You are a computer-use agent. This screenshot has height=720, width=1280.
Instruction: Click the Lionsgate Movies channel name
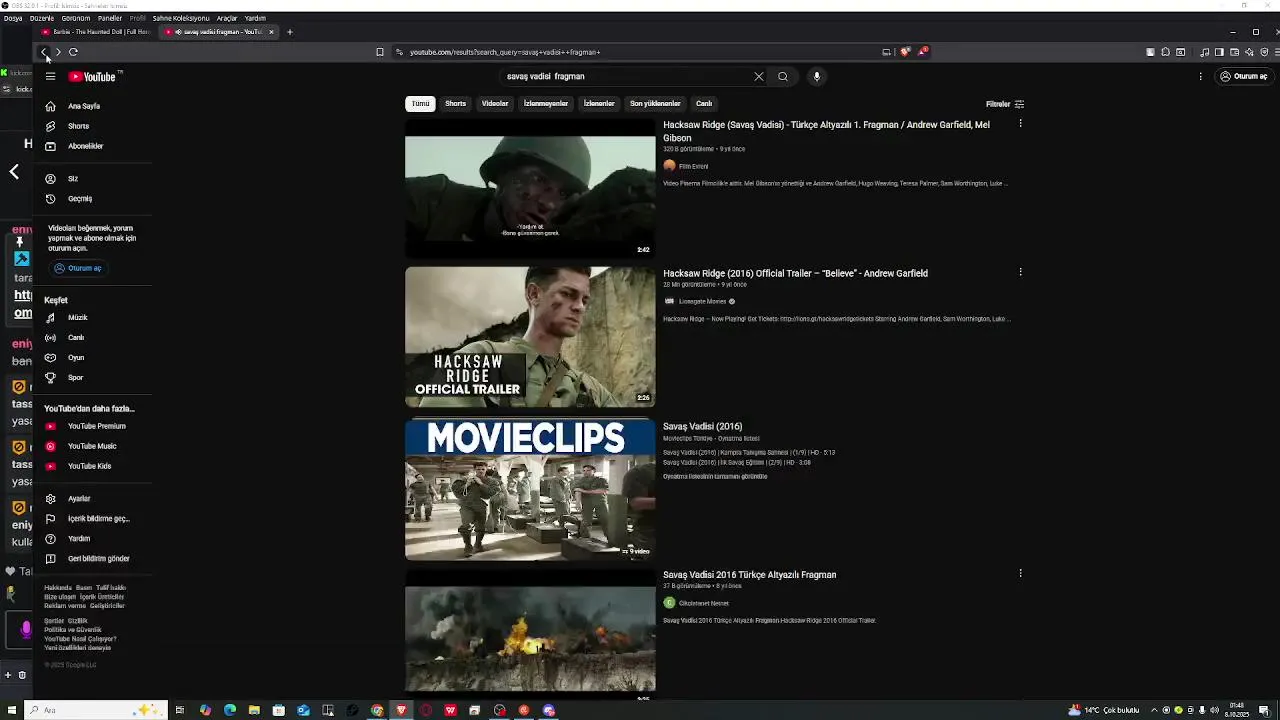702,301
